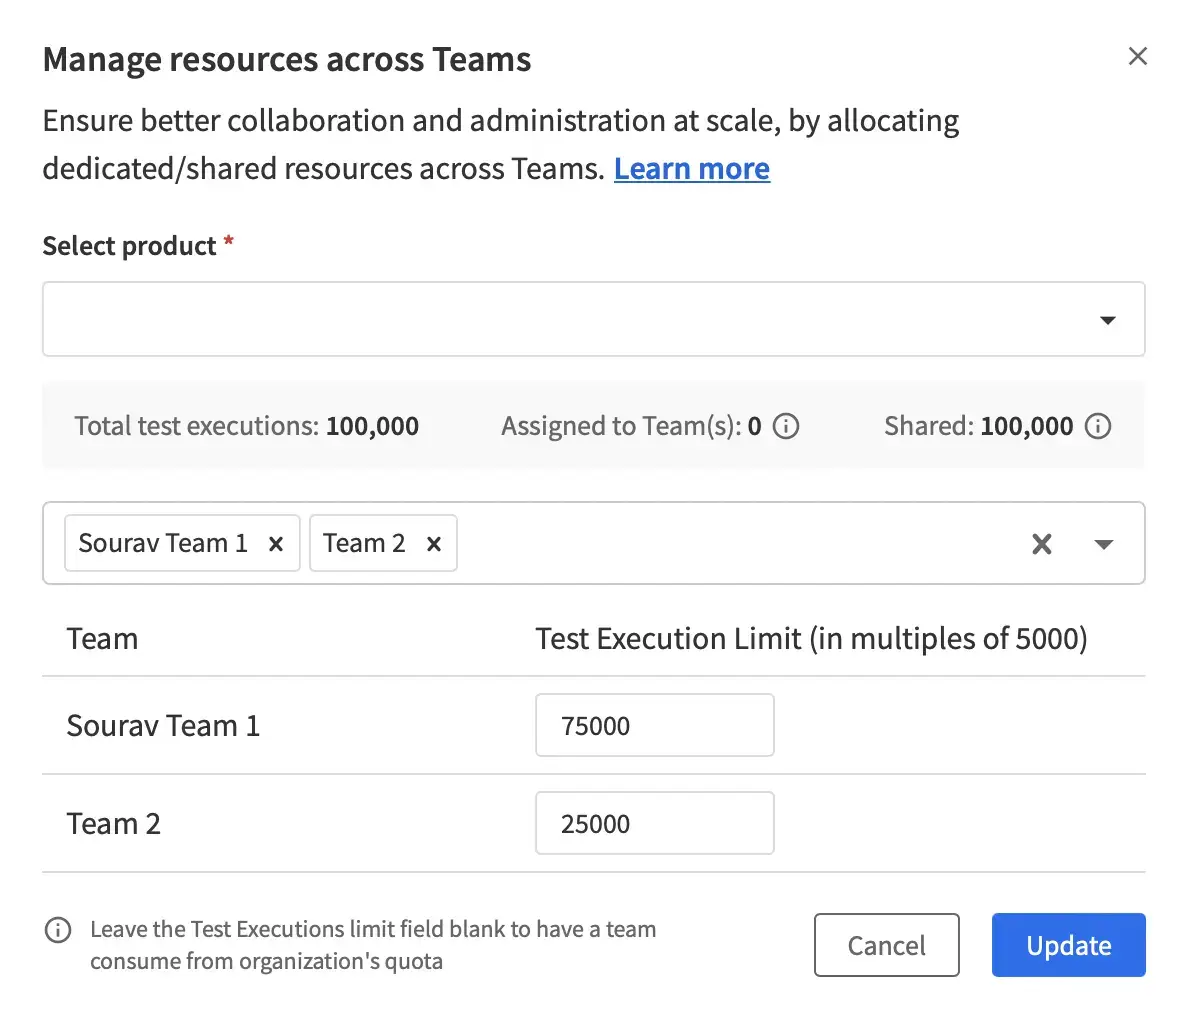Viewport: 1190px width, 1012px height.
Task: Open the Learn more link
Action: point(691,169)
